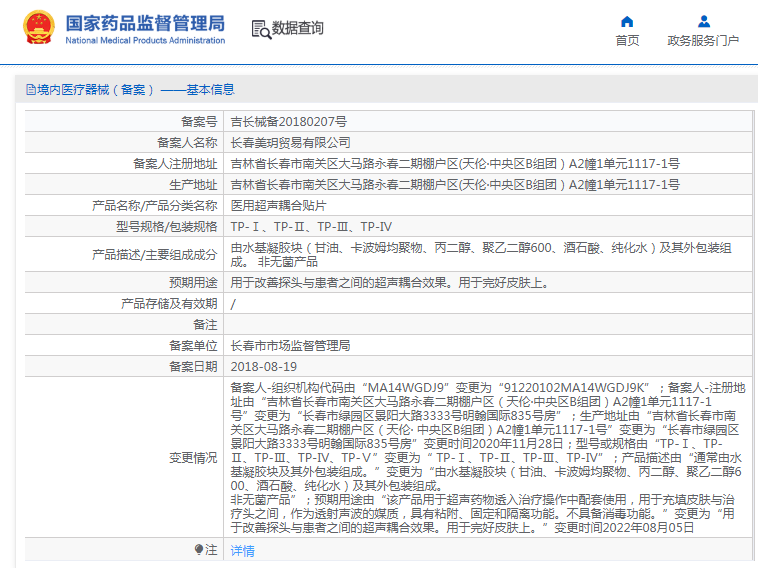
Task: Select the value 吉长械备20180207号
Action: point(289,122)
